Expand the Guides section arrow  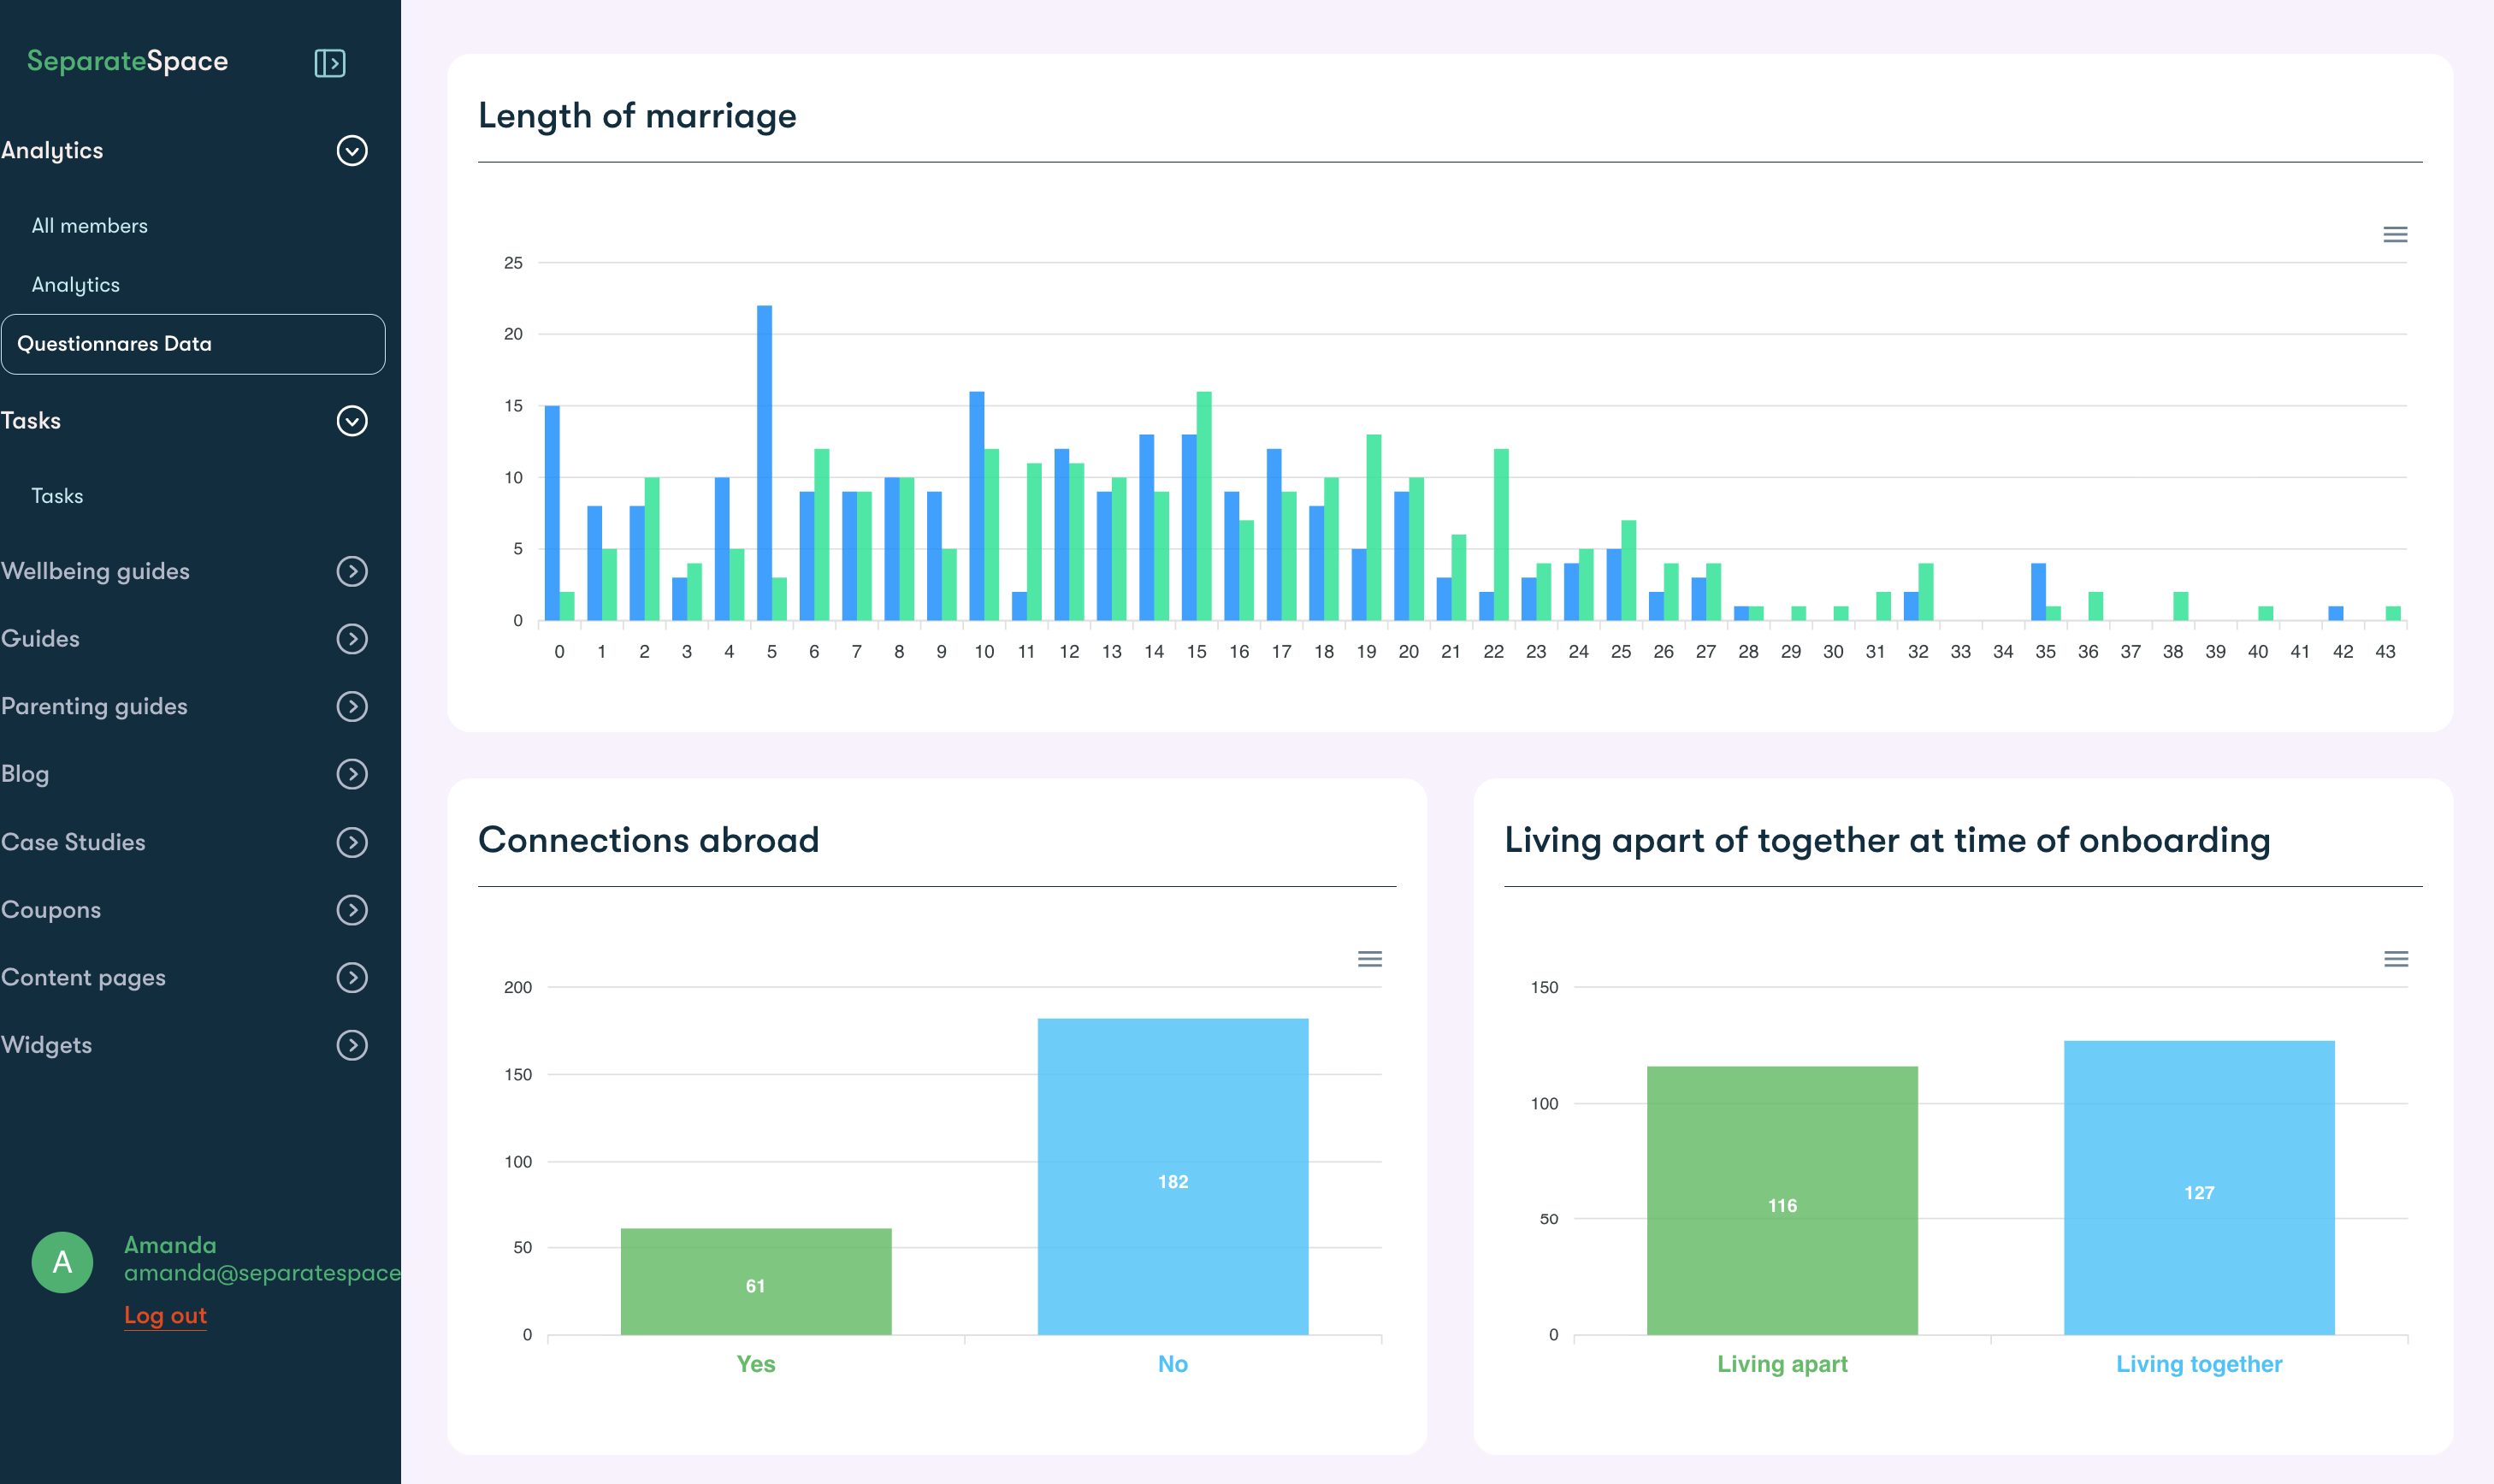[x=352, y=639]
